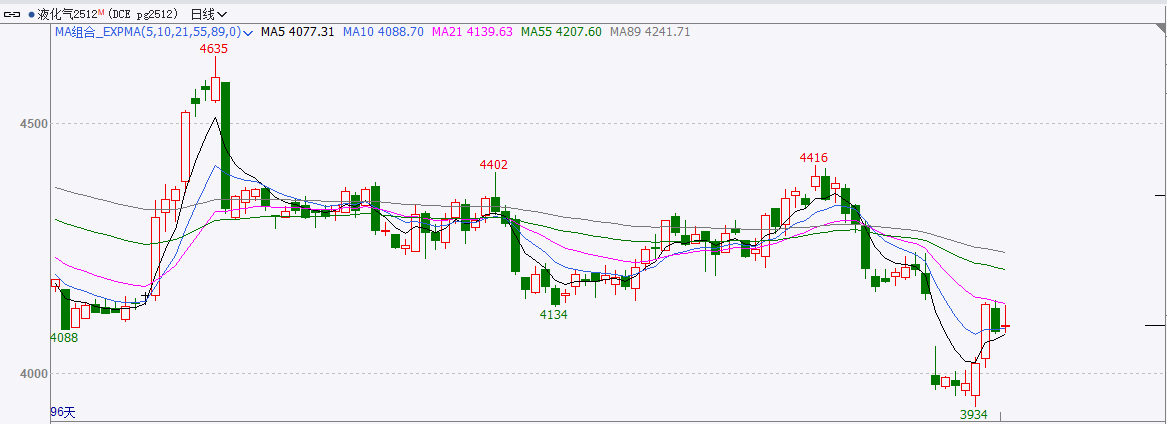Image resolution: width=1167 pixels, height=424 pixels.
Task: Select the 液化气2512 contract title
Action: 67,15
